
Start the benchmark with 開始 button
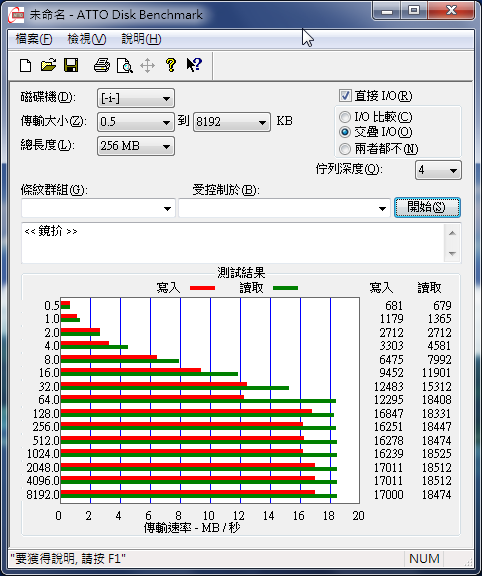click(x=427, y=208)
